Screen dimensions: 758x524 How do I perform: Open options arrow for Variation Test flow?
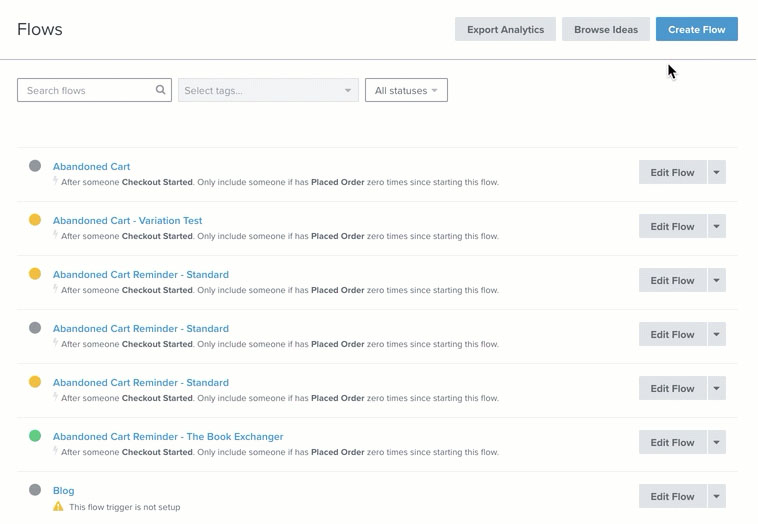(x=716, y=226)
